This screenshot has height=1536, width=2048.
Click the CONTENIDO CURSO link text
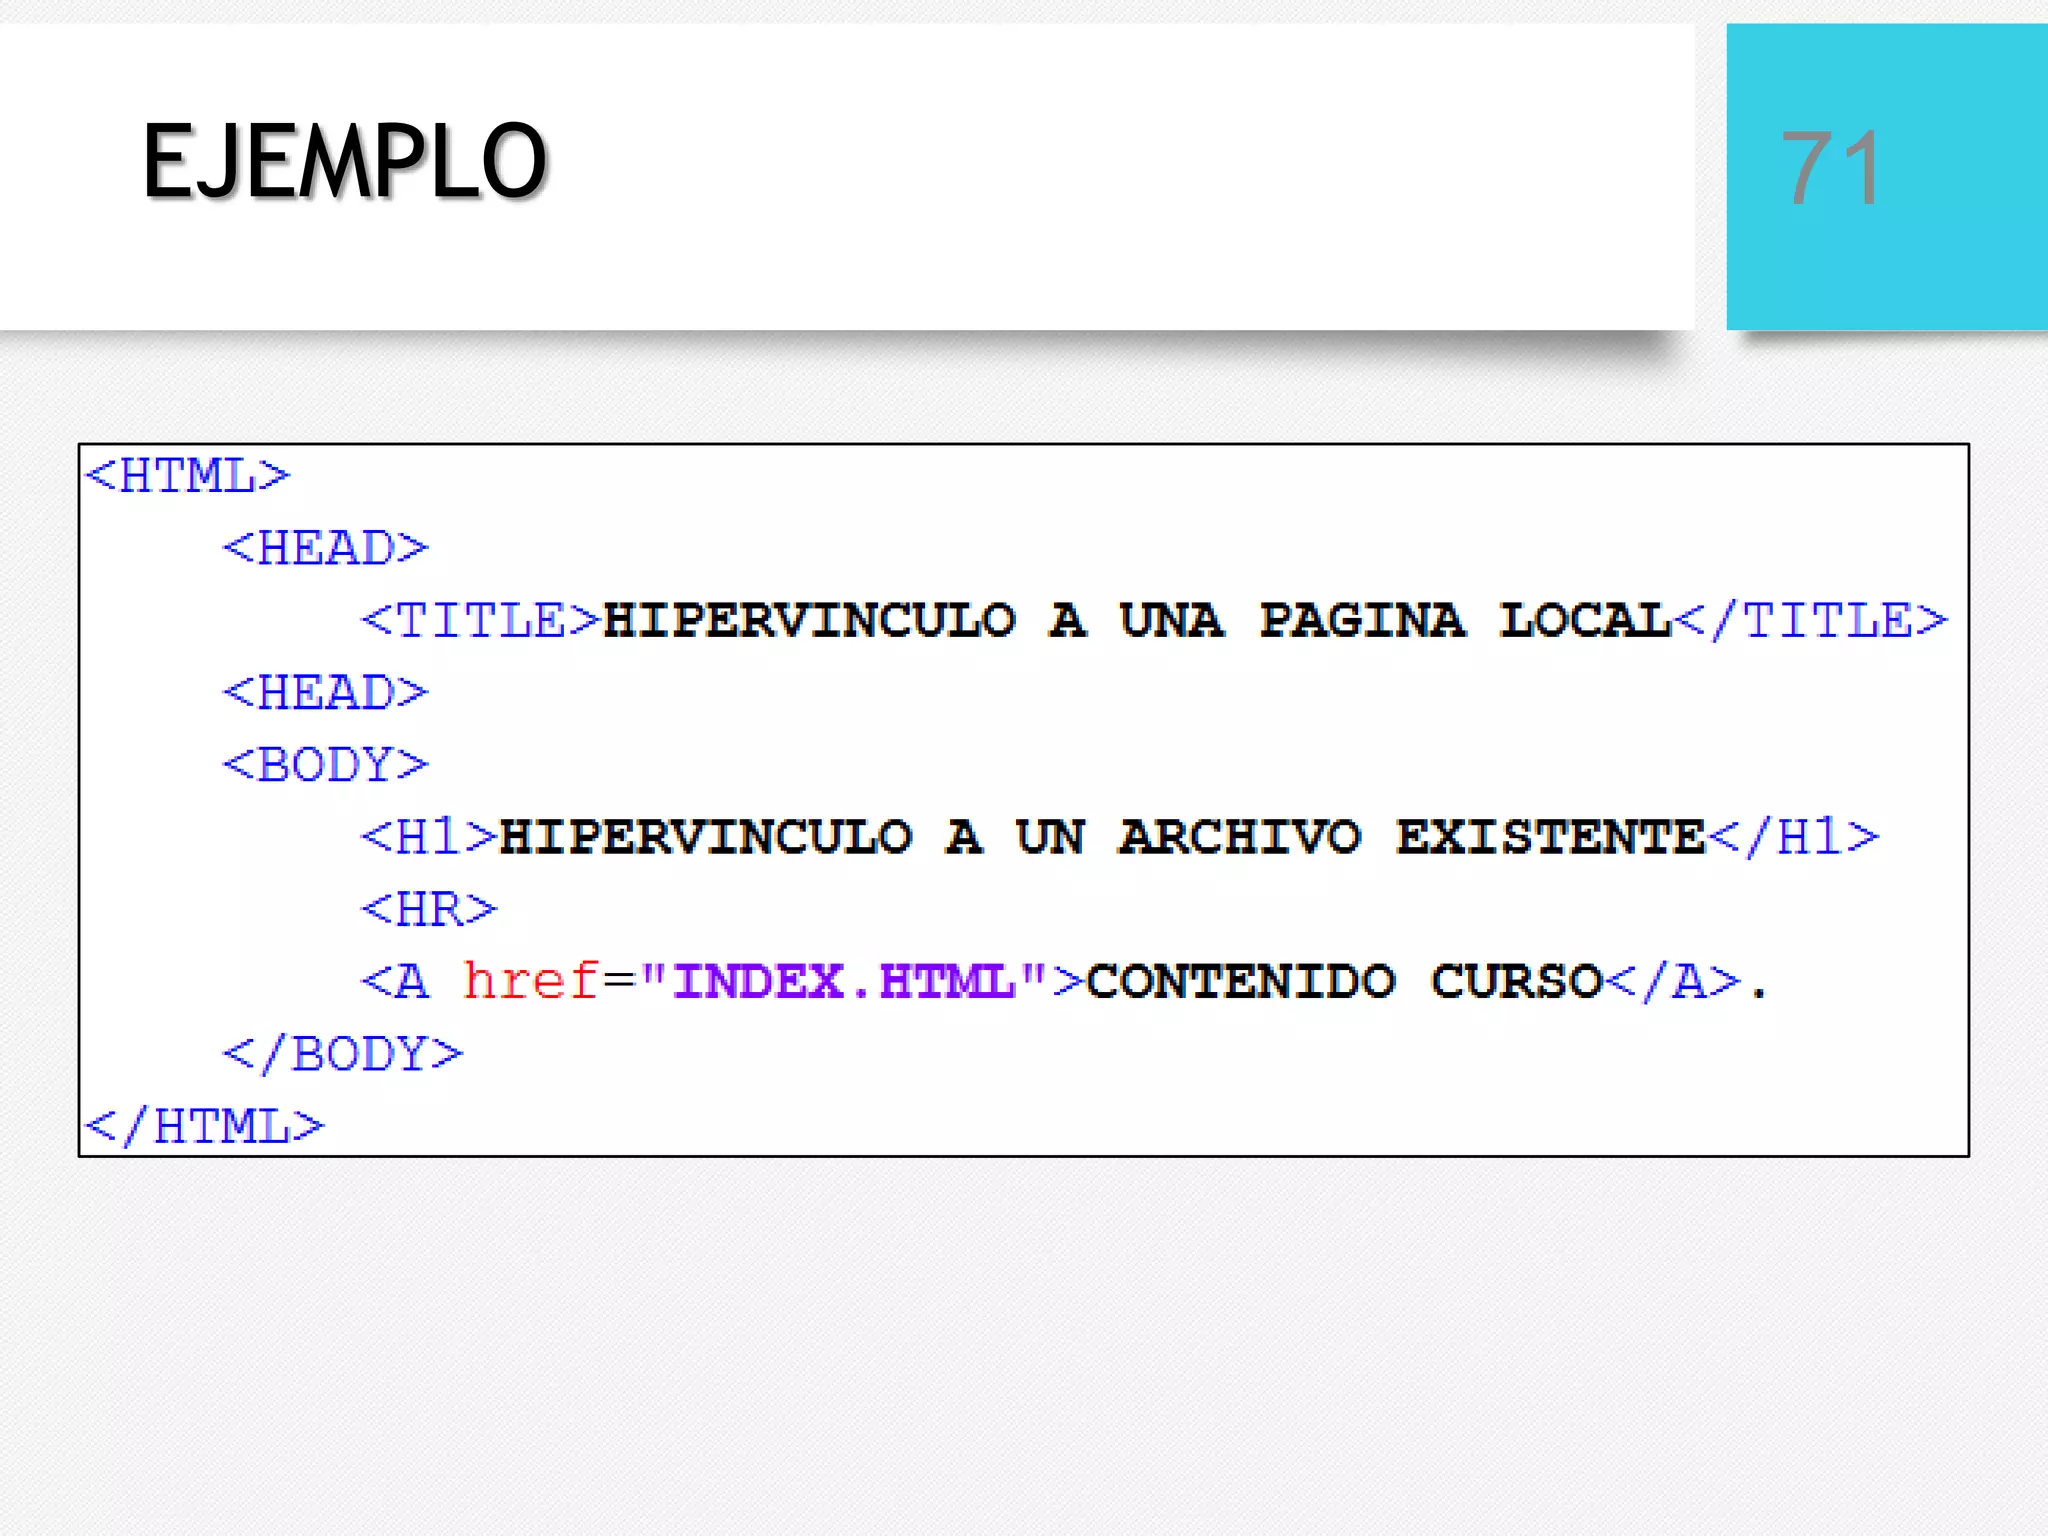1345,982
